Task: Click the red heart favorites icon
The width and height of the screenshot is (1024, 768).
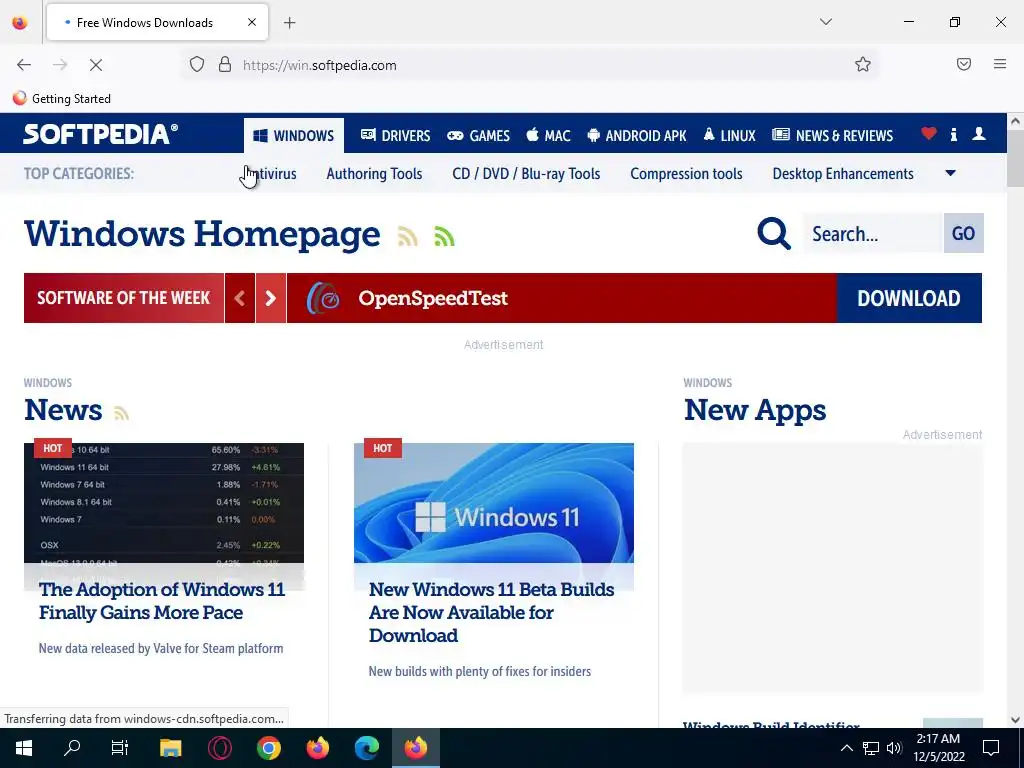Action: coord(929,134)
